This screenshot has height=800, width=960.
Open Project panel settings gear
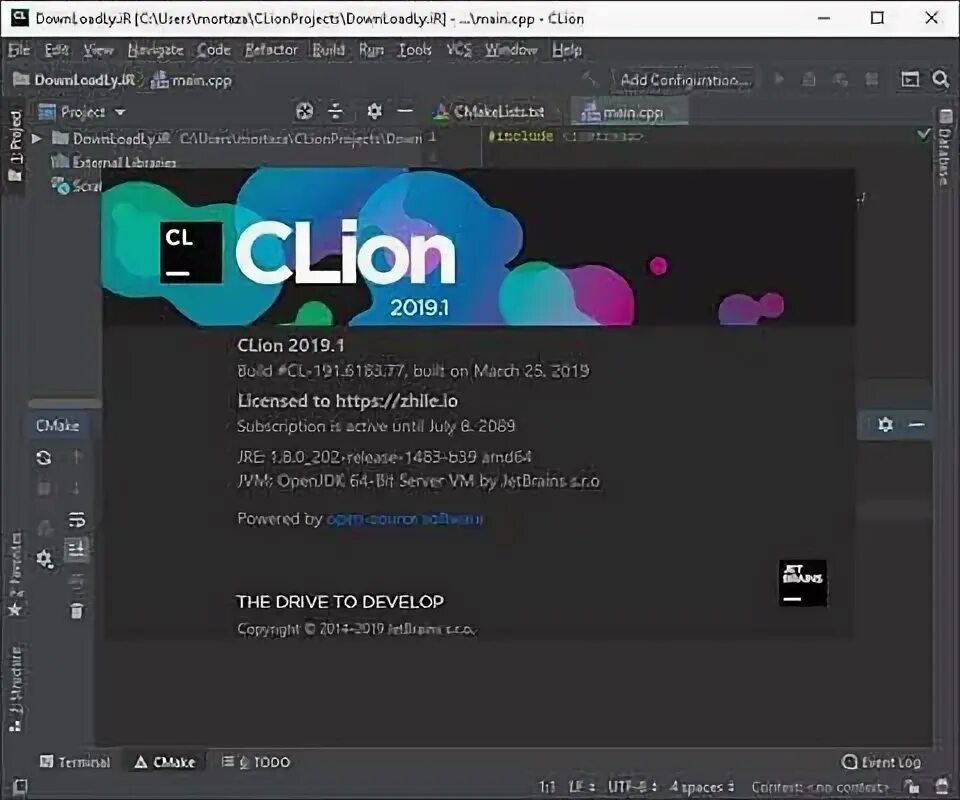point(374,111)
